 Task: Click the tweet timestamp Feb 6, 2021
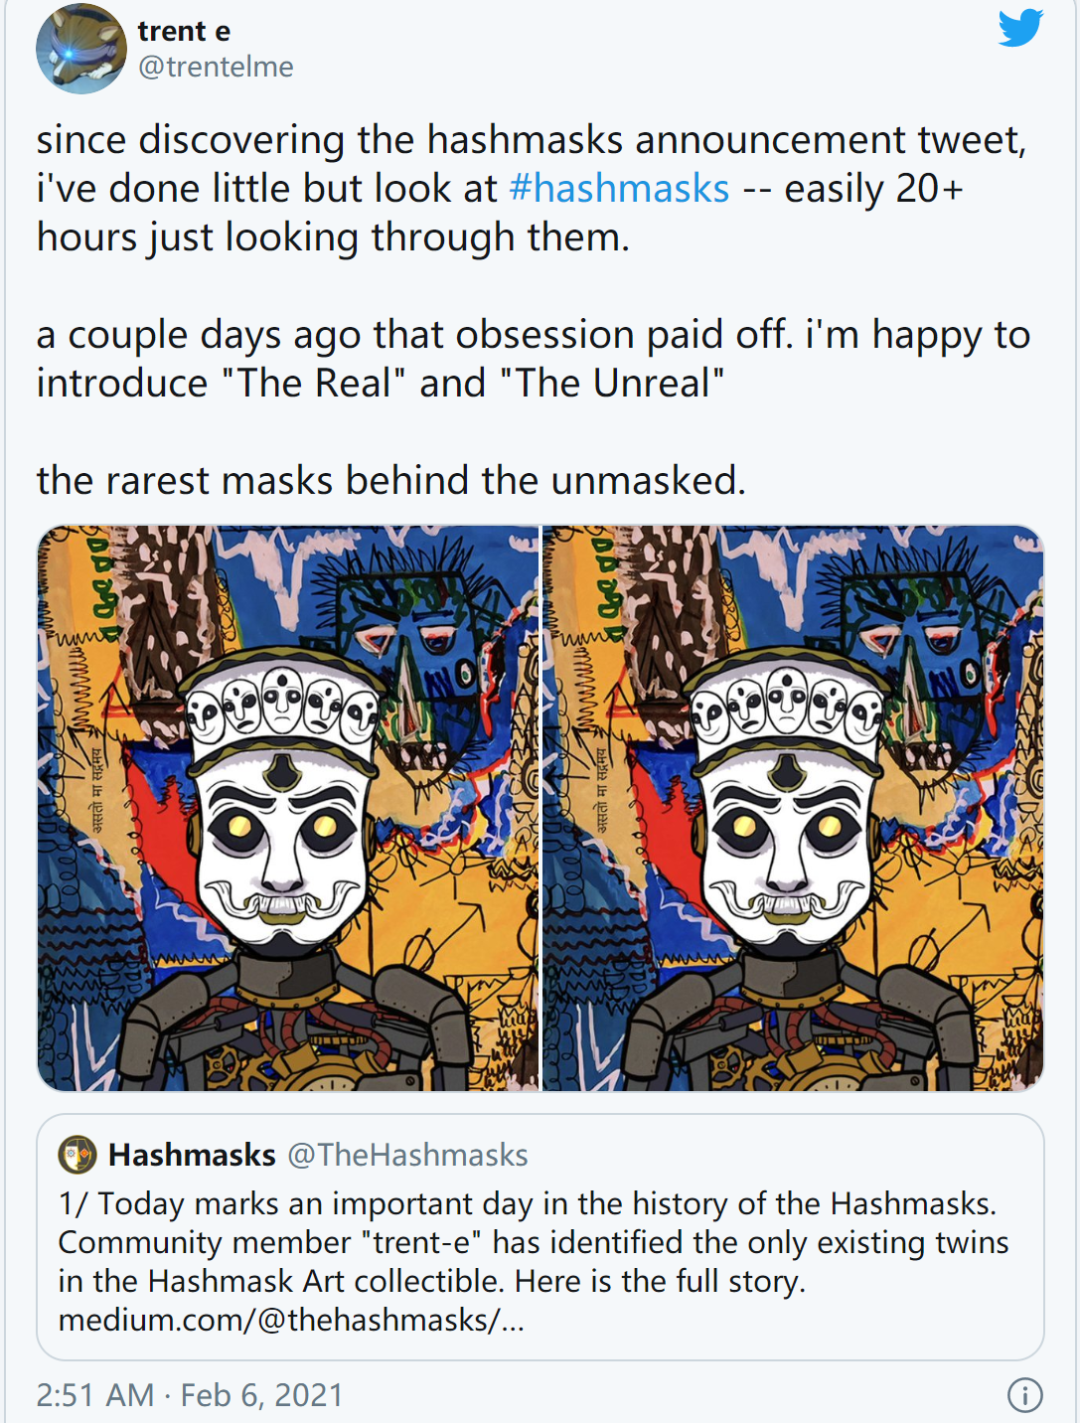254,1392
